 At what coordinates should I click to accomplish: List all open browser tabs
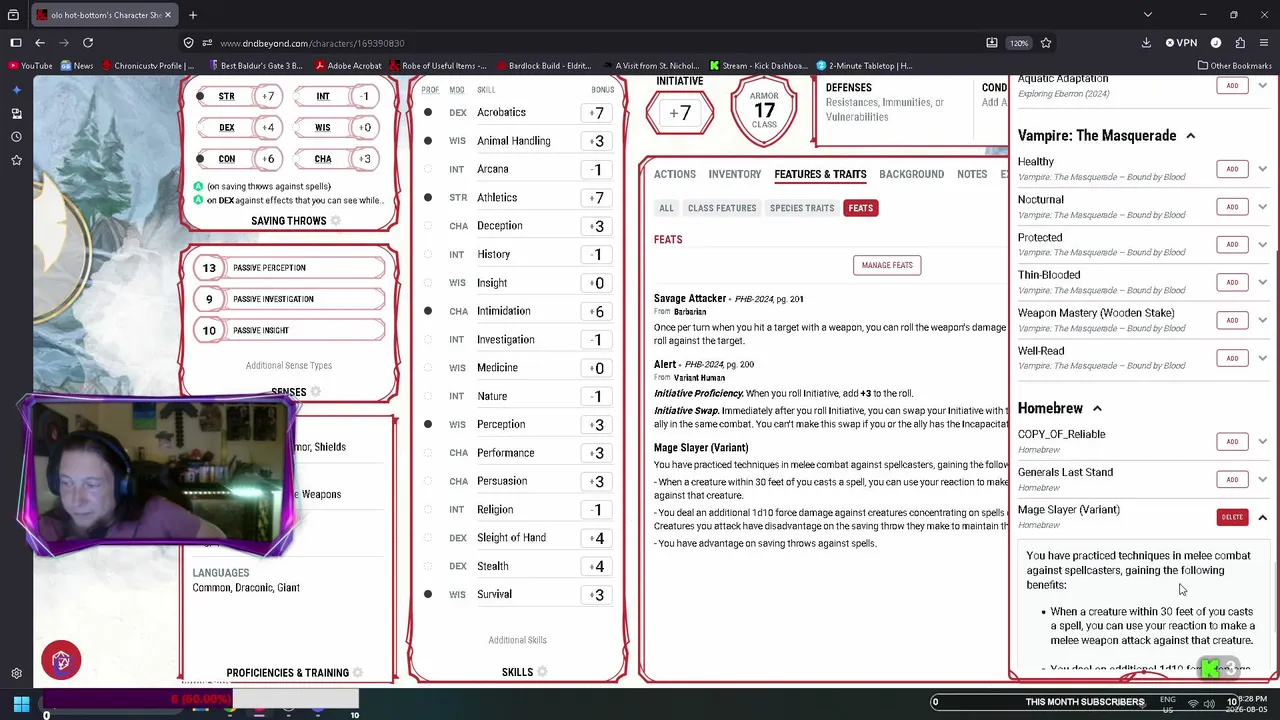[x=1148, y=15]
